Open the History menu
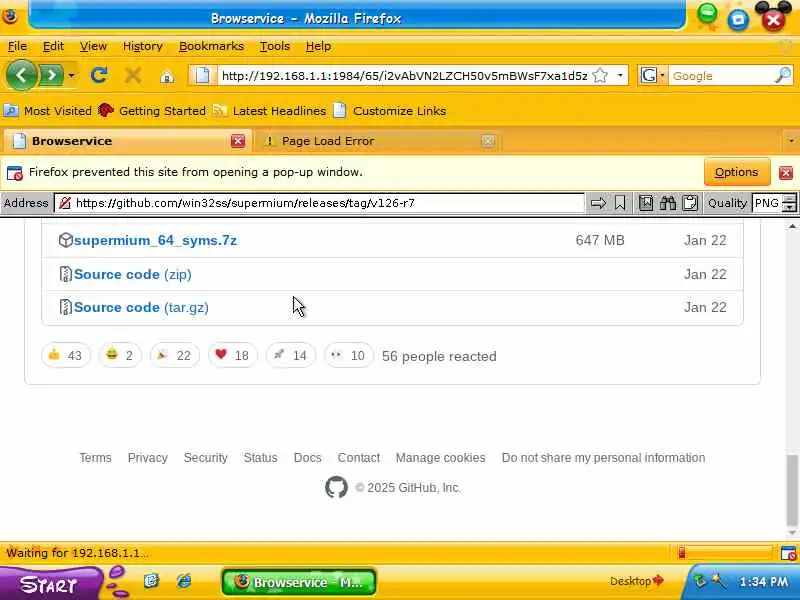Image resolution: width=800 pixels, height=600 pixels. coord(142,46)
